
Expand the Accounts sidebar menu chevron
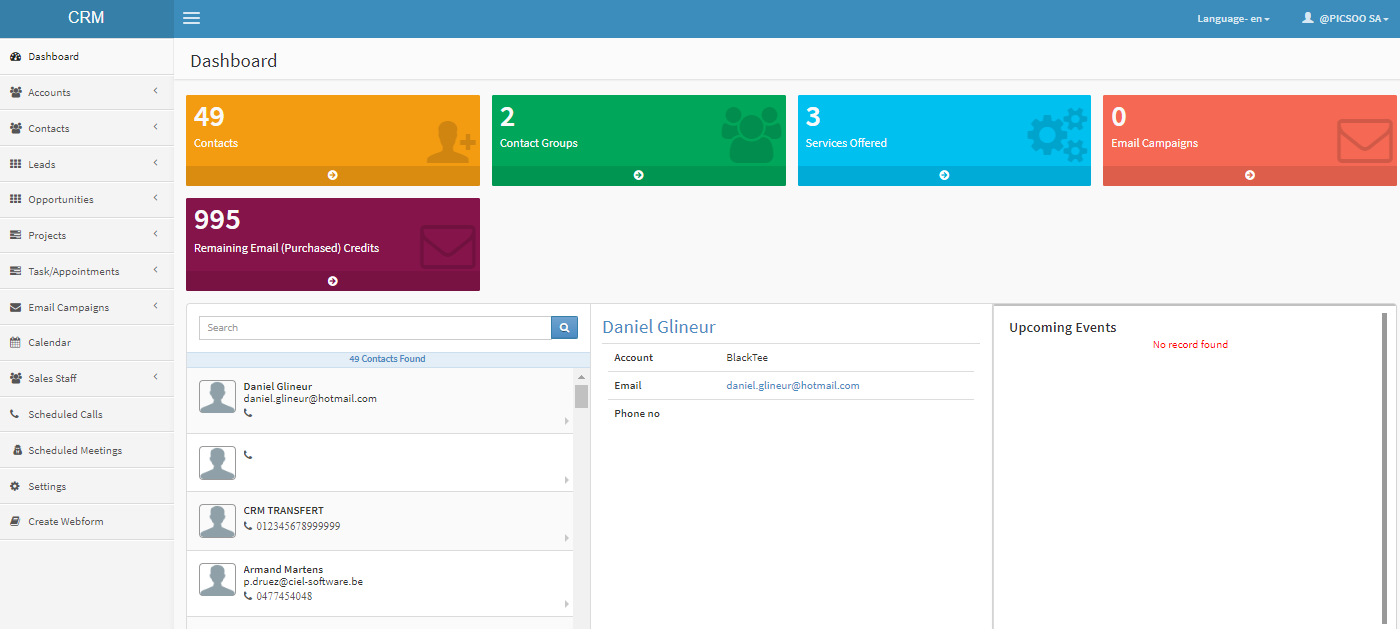156,91
